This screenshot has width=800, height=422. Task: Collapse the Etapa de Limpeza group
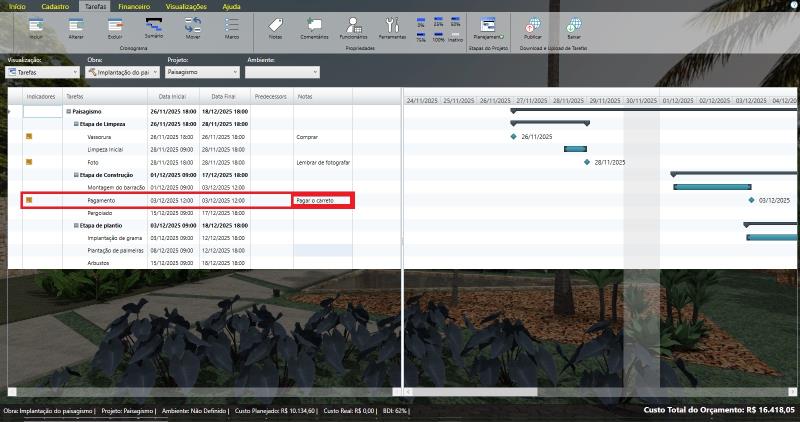76,123
